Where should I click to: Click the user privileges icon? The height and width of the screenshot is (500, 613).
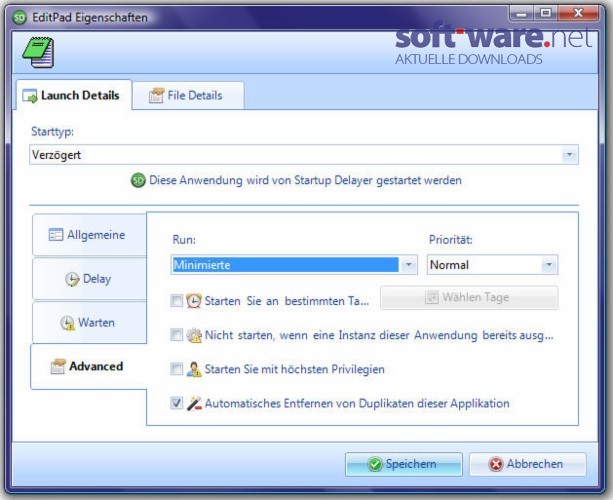point(194,369)
